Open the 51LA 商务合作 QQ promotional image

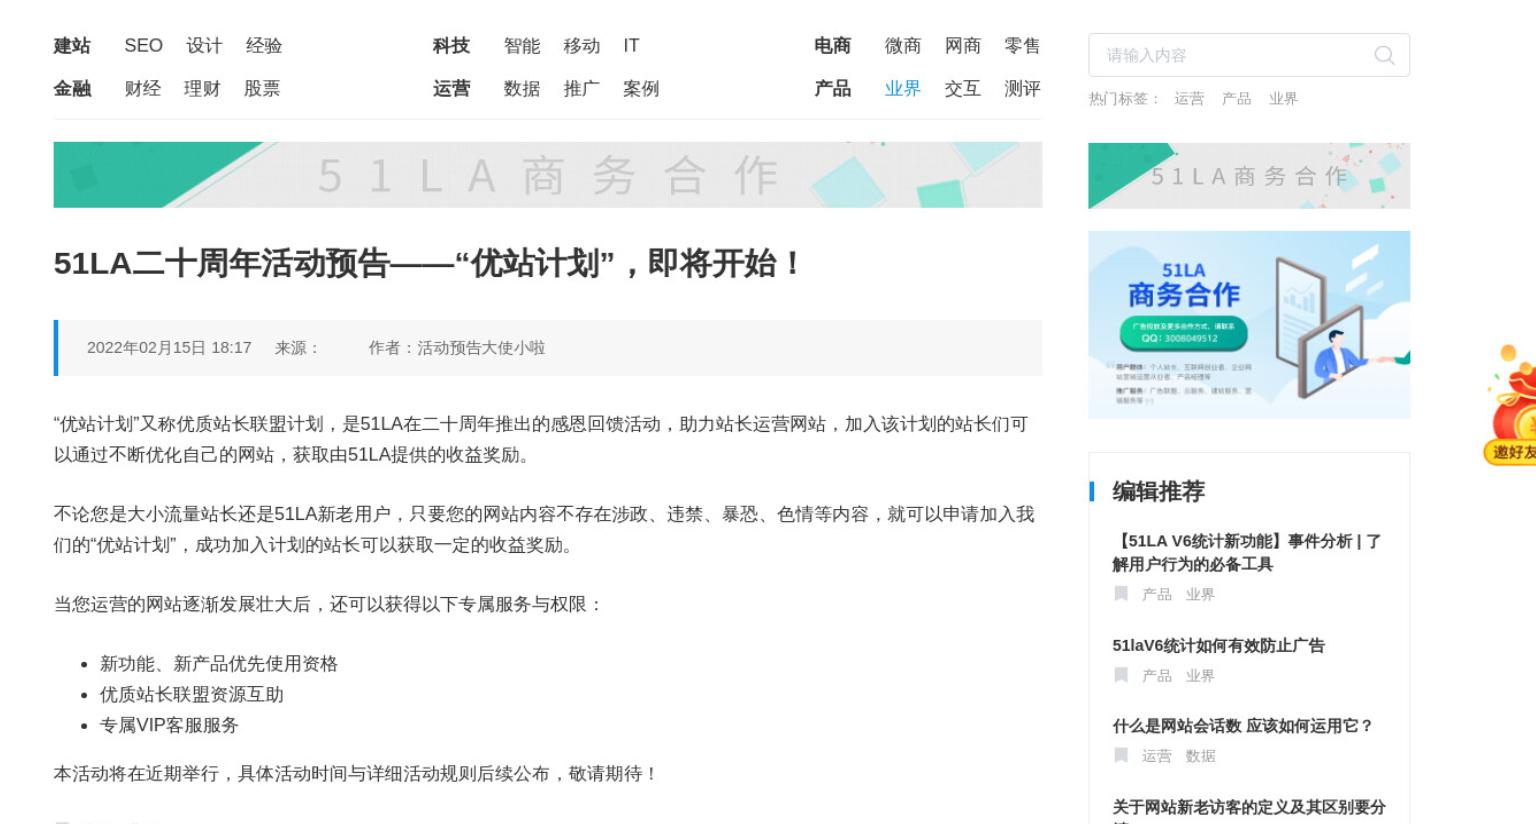click(x=1249, y=325)
